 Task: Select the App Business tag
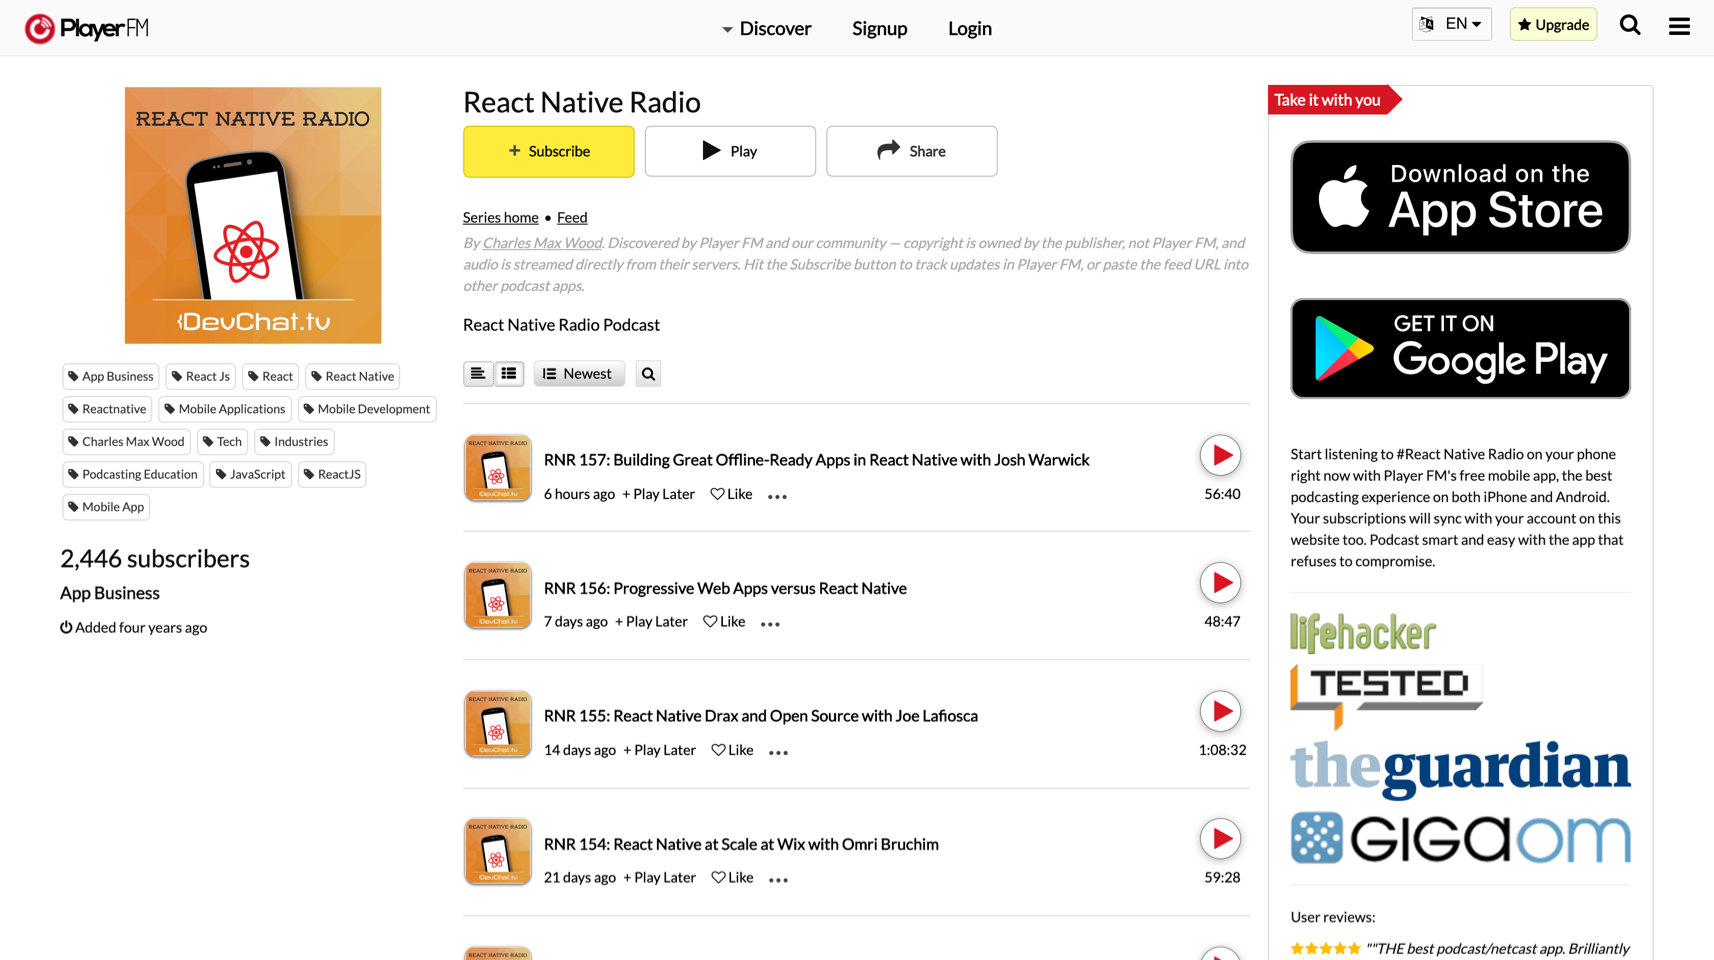point(111,377)
